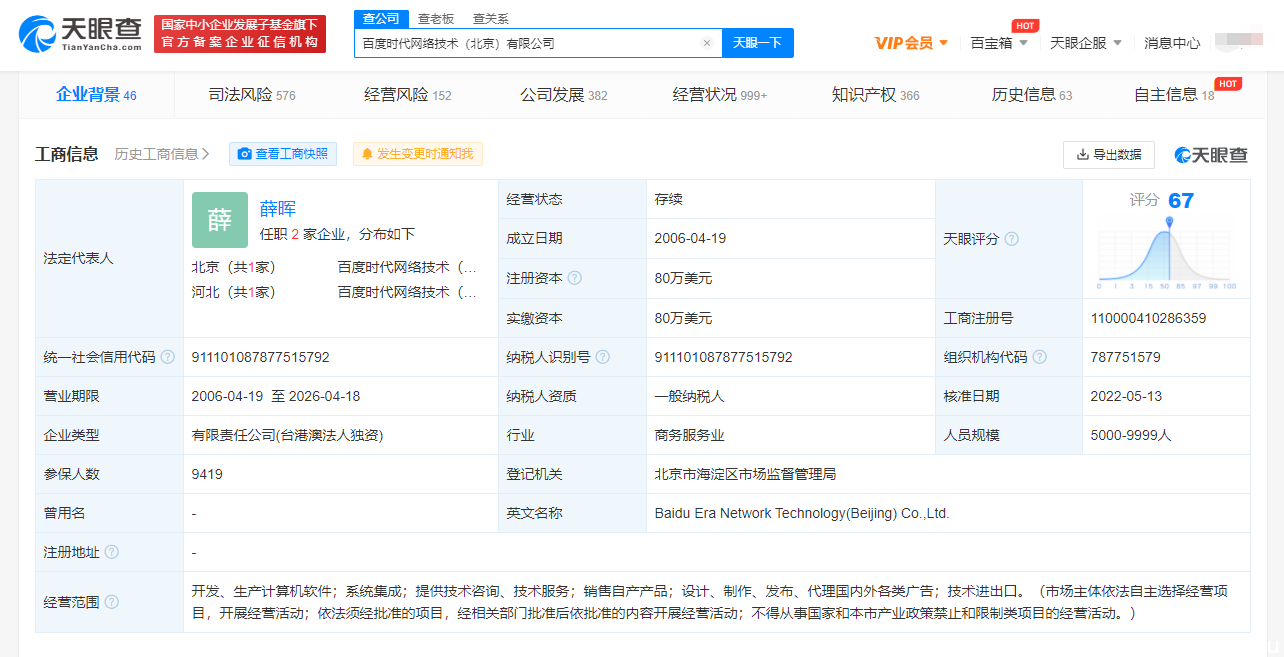Click the 注册资本 value 80万美元
Viewport: 1284px width, 657px height.
tap(684, 278)
